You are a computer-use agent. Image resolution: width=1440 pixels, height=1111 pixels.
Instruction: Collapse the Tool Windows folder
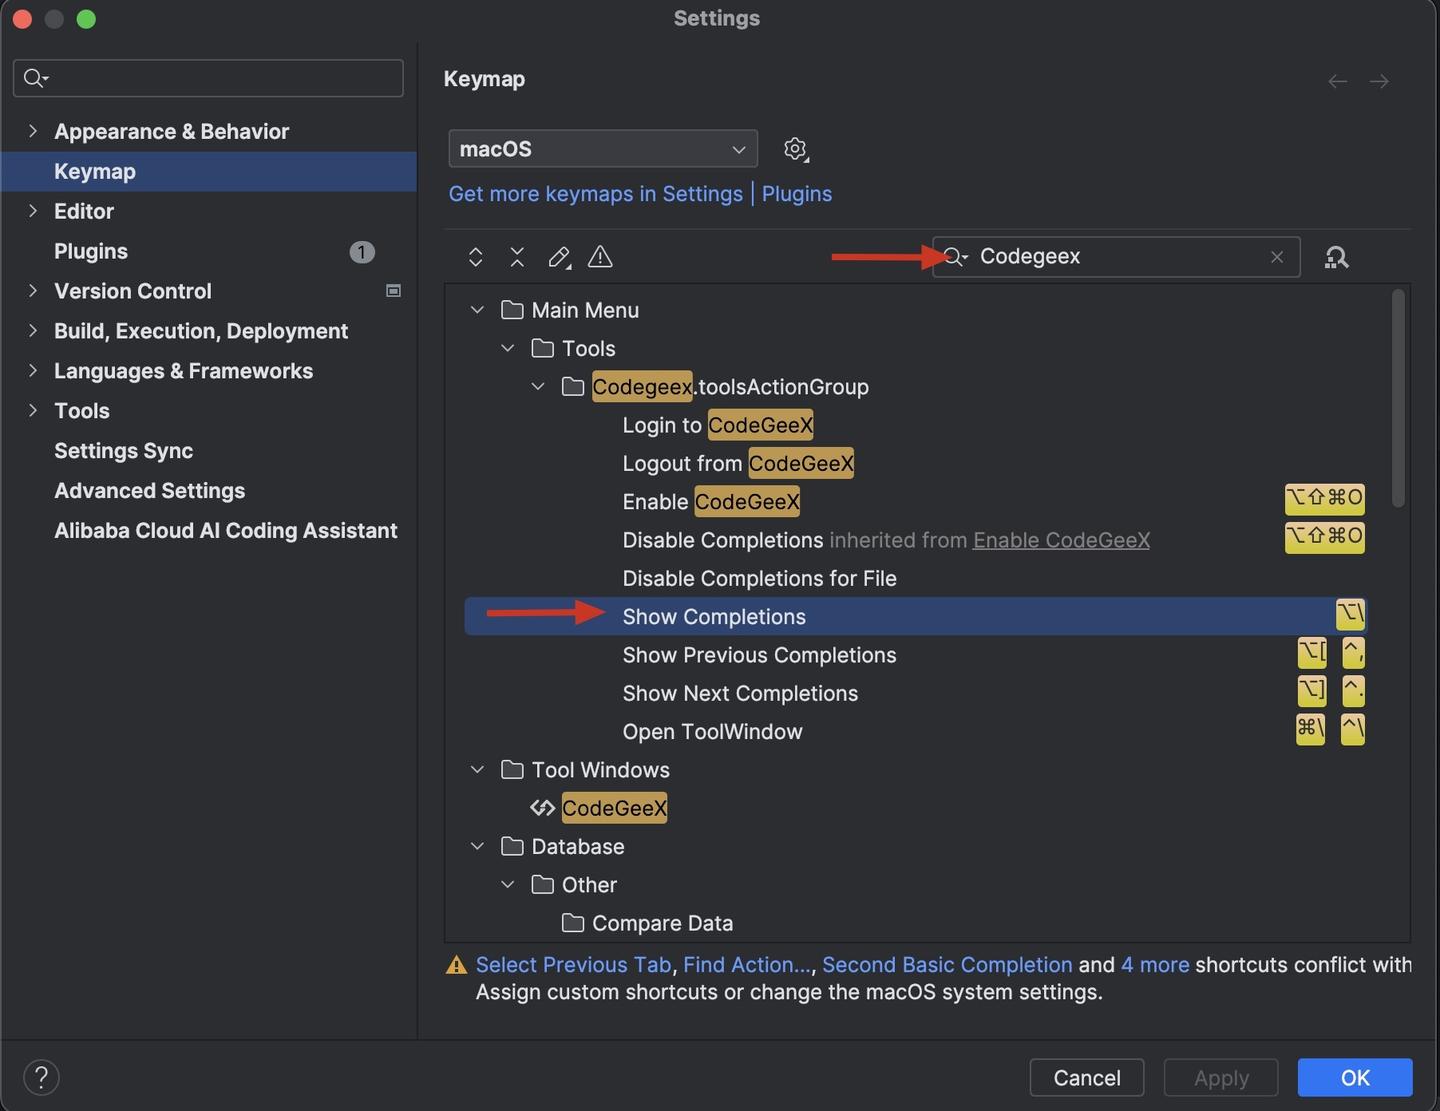pyautogui.click(x=478, y=770)
